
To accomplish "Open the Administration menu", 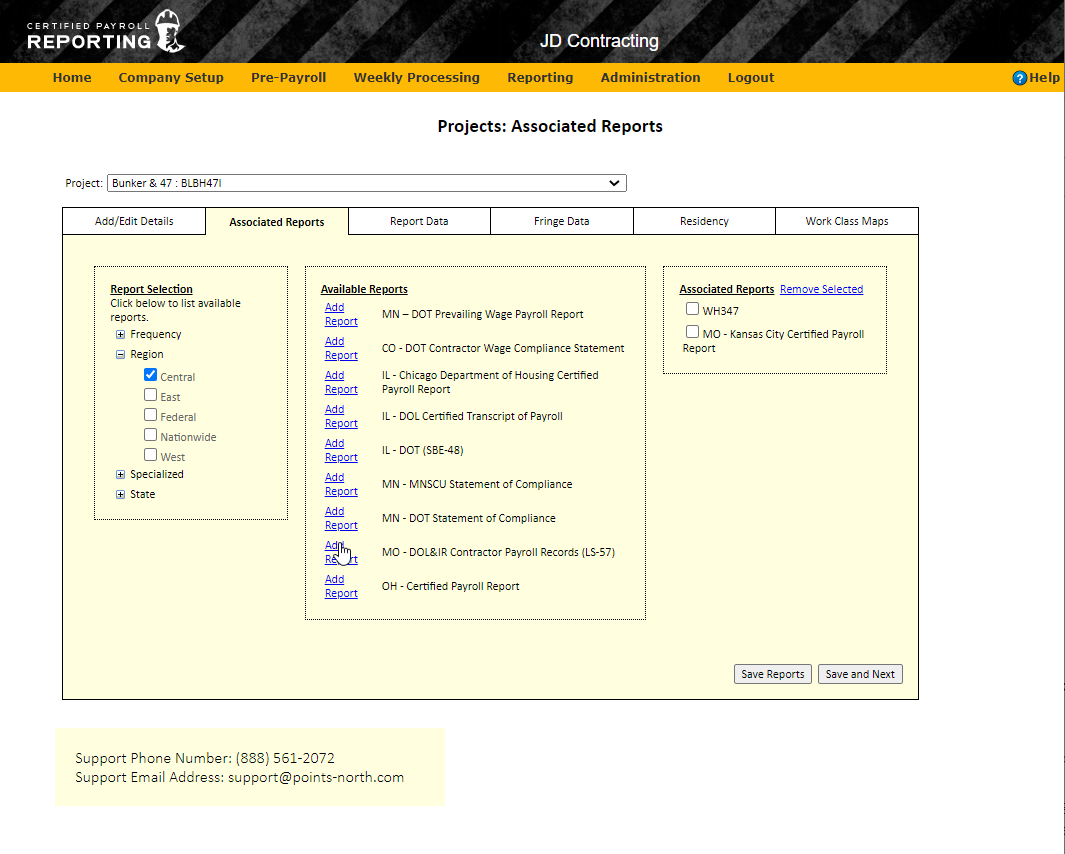I will [651, 77].
